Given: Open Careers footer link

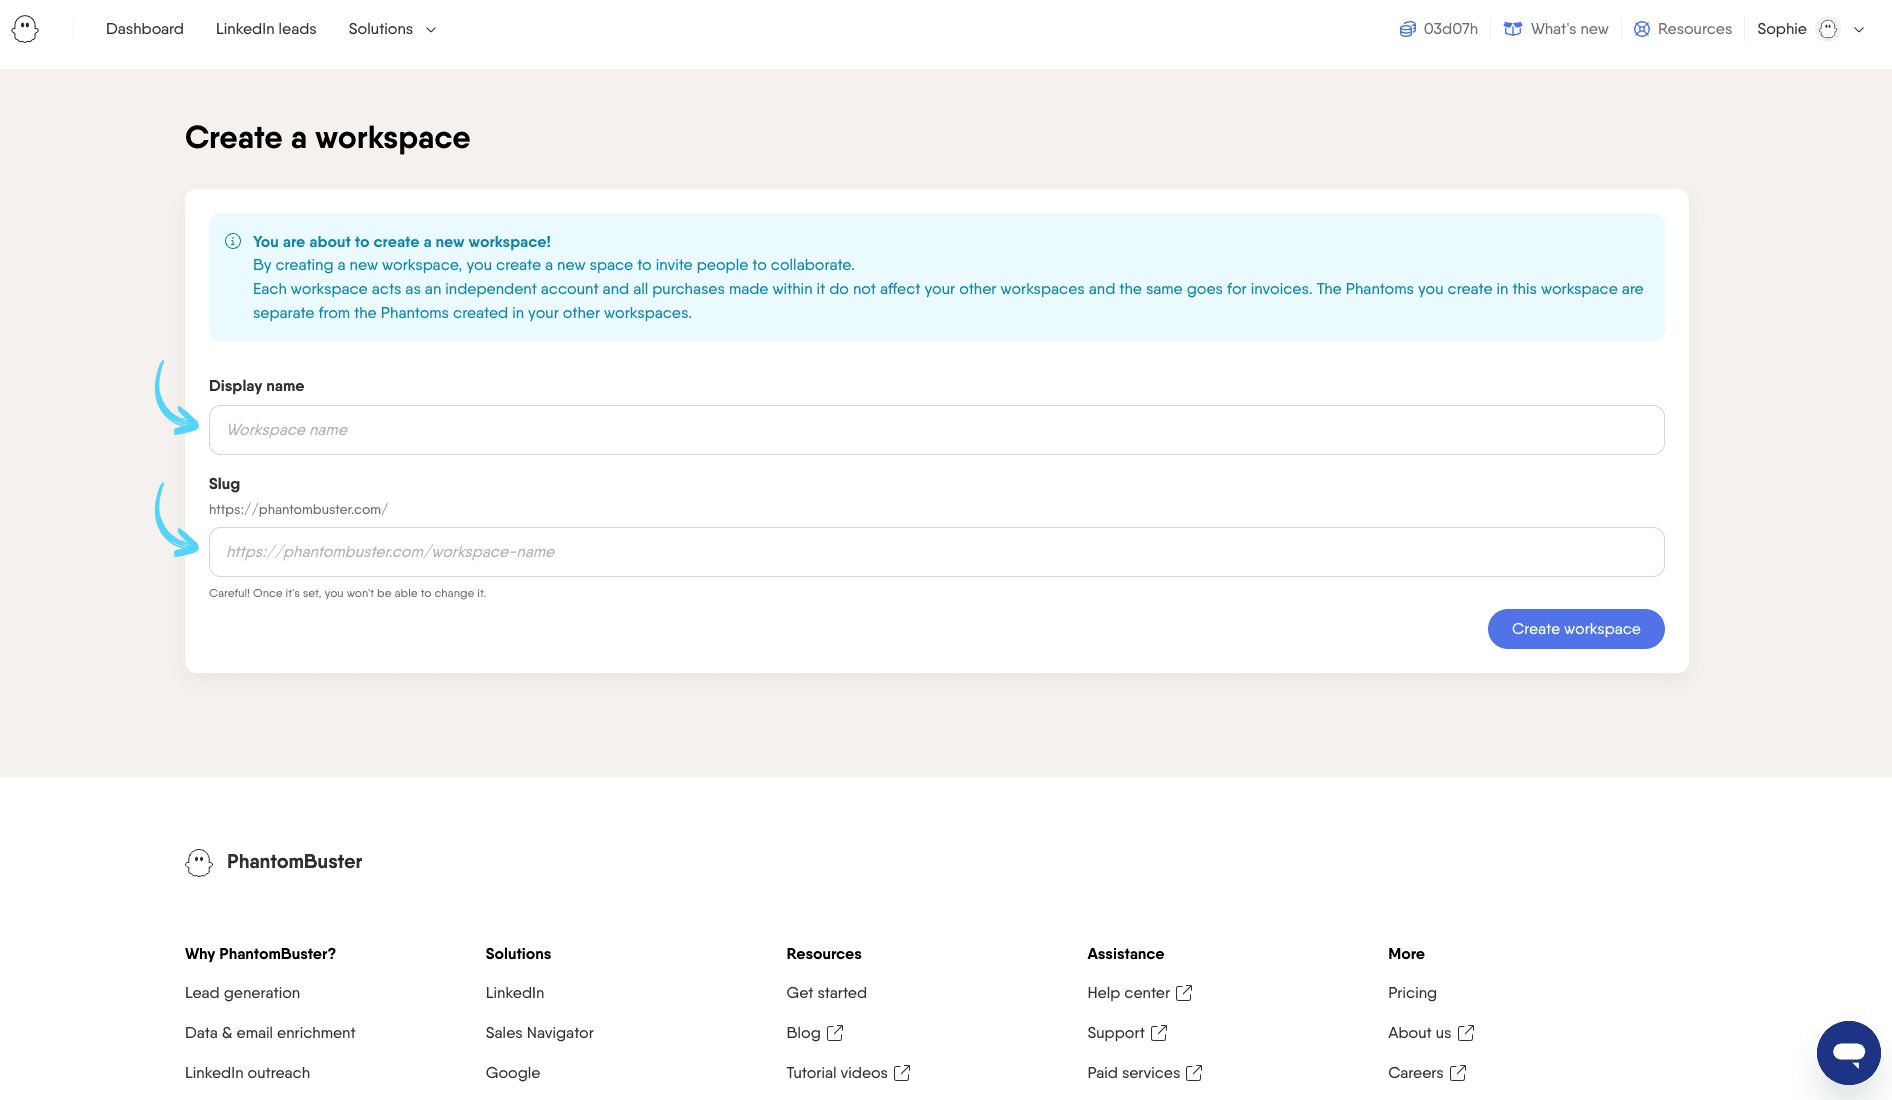Looking at the screenshot, I should (1416, 1073).
